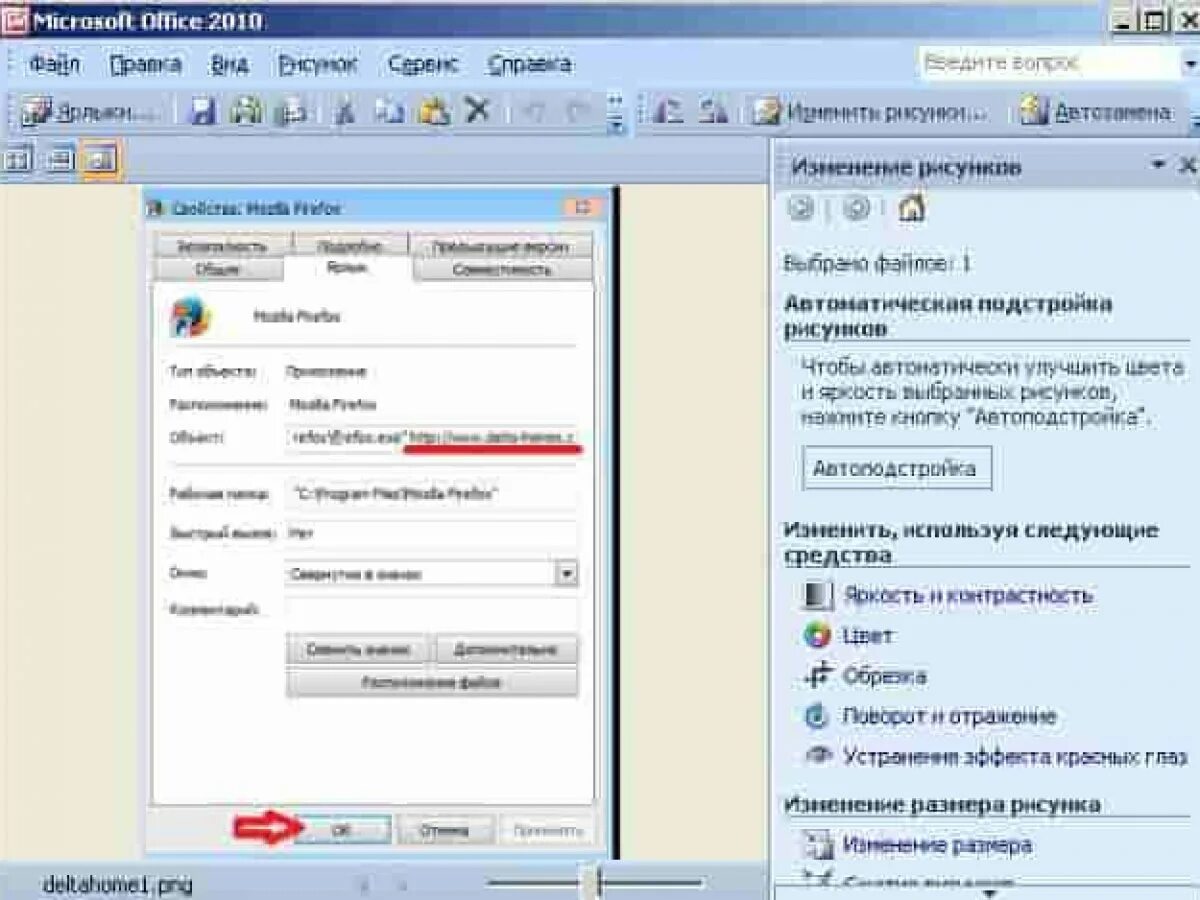Click the task pane Back arrow icon
This screenshot has height=900, width=1200.
[x=802, y=207]
